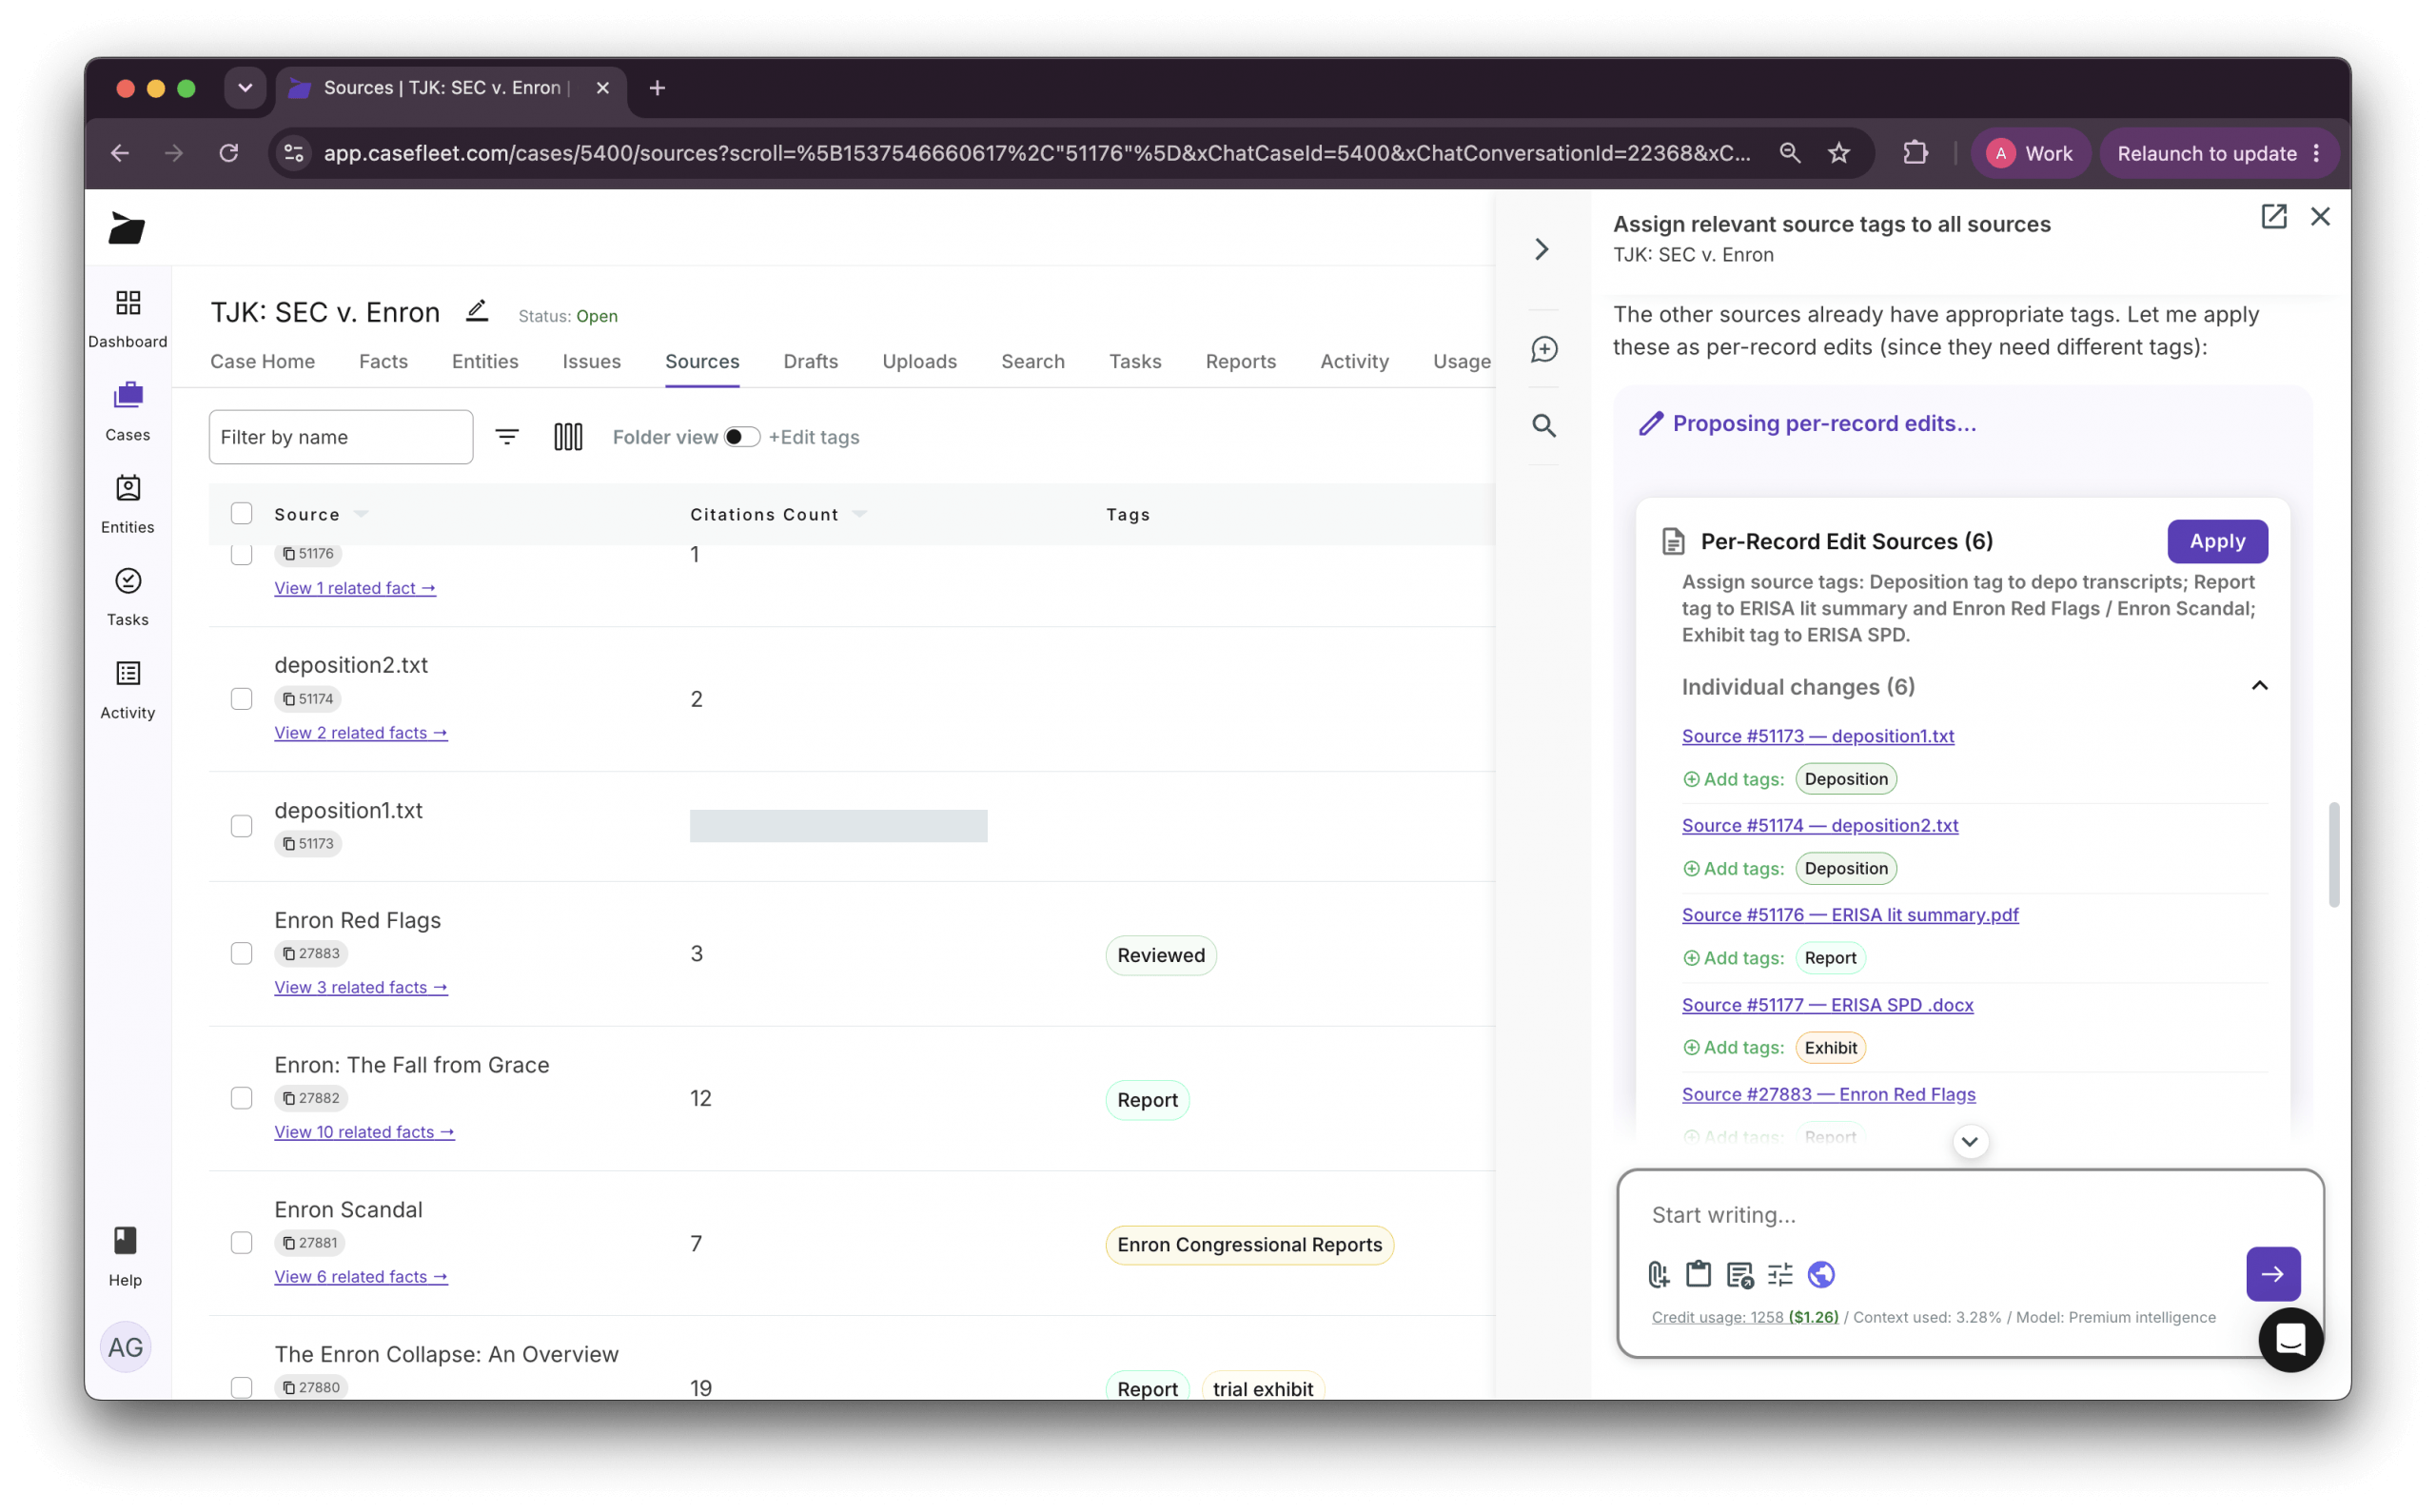
Task: Open Entities in the left sidebar
Action: (128, 504)
